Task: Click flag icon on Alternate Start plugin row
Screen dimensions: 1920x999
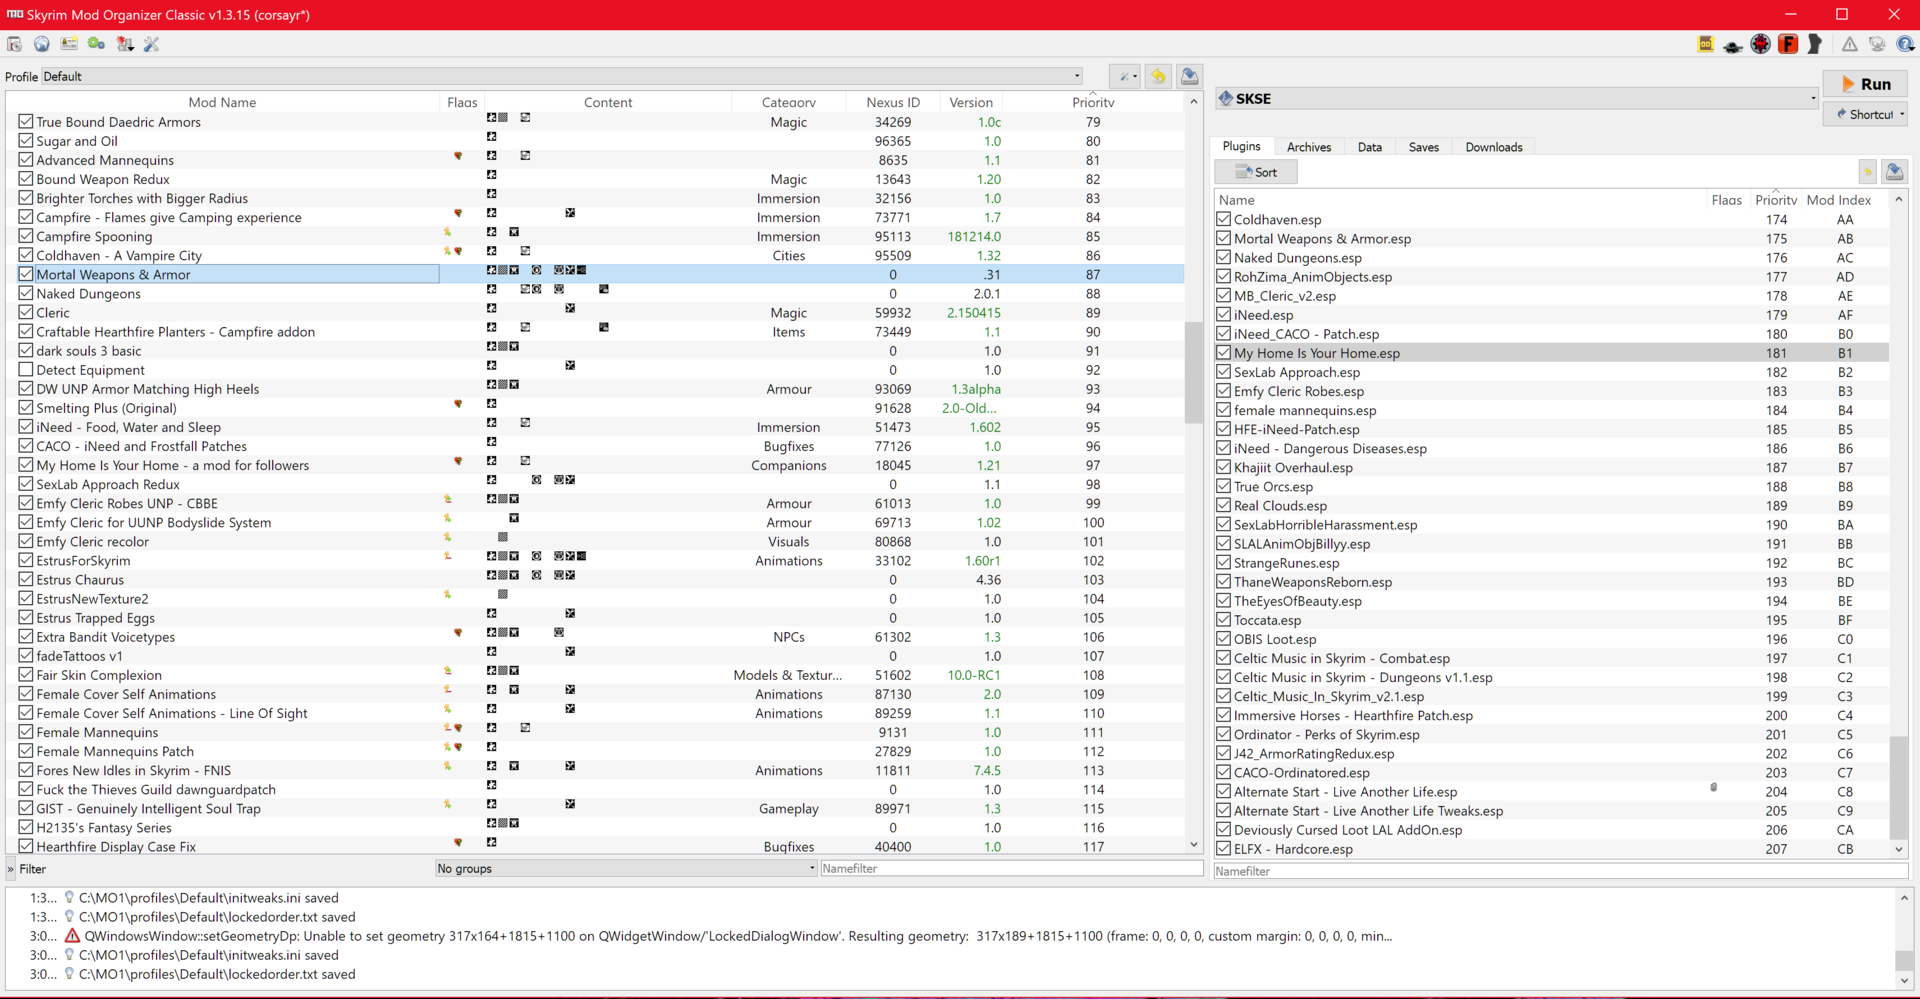Action: tap(1714, 788)
